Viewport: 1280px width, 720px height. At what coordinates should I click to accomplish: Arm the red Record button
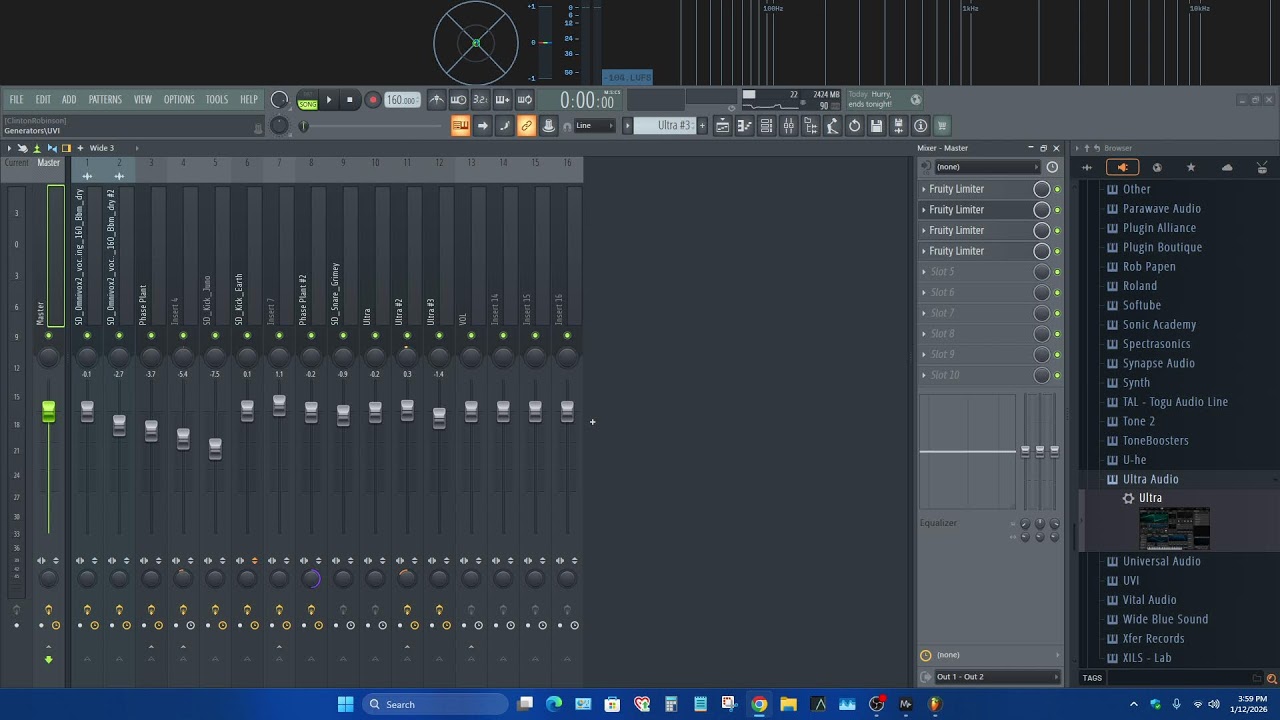tap(372, 100)
